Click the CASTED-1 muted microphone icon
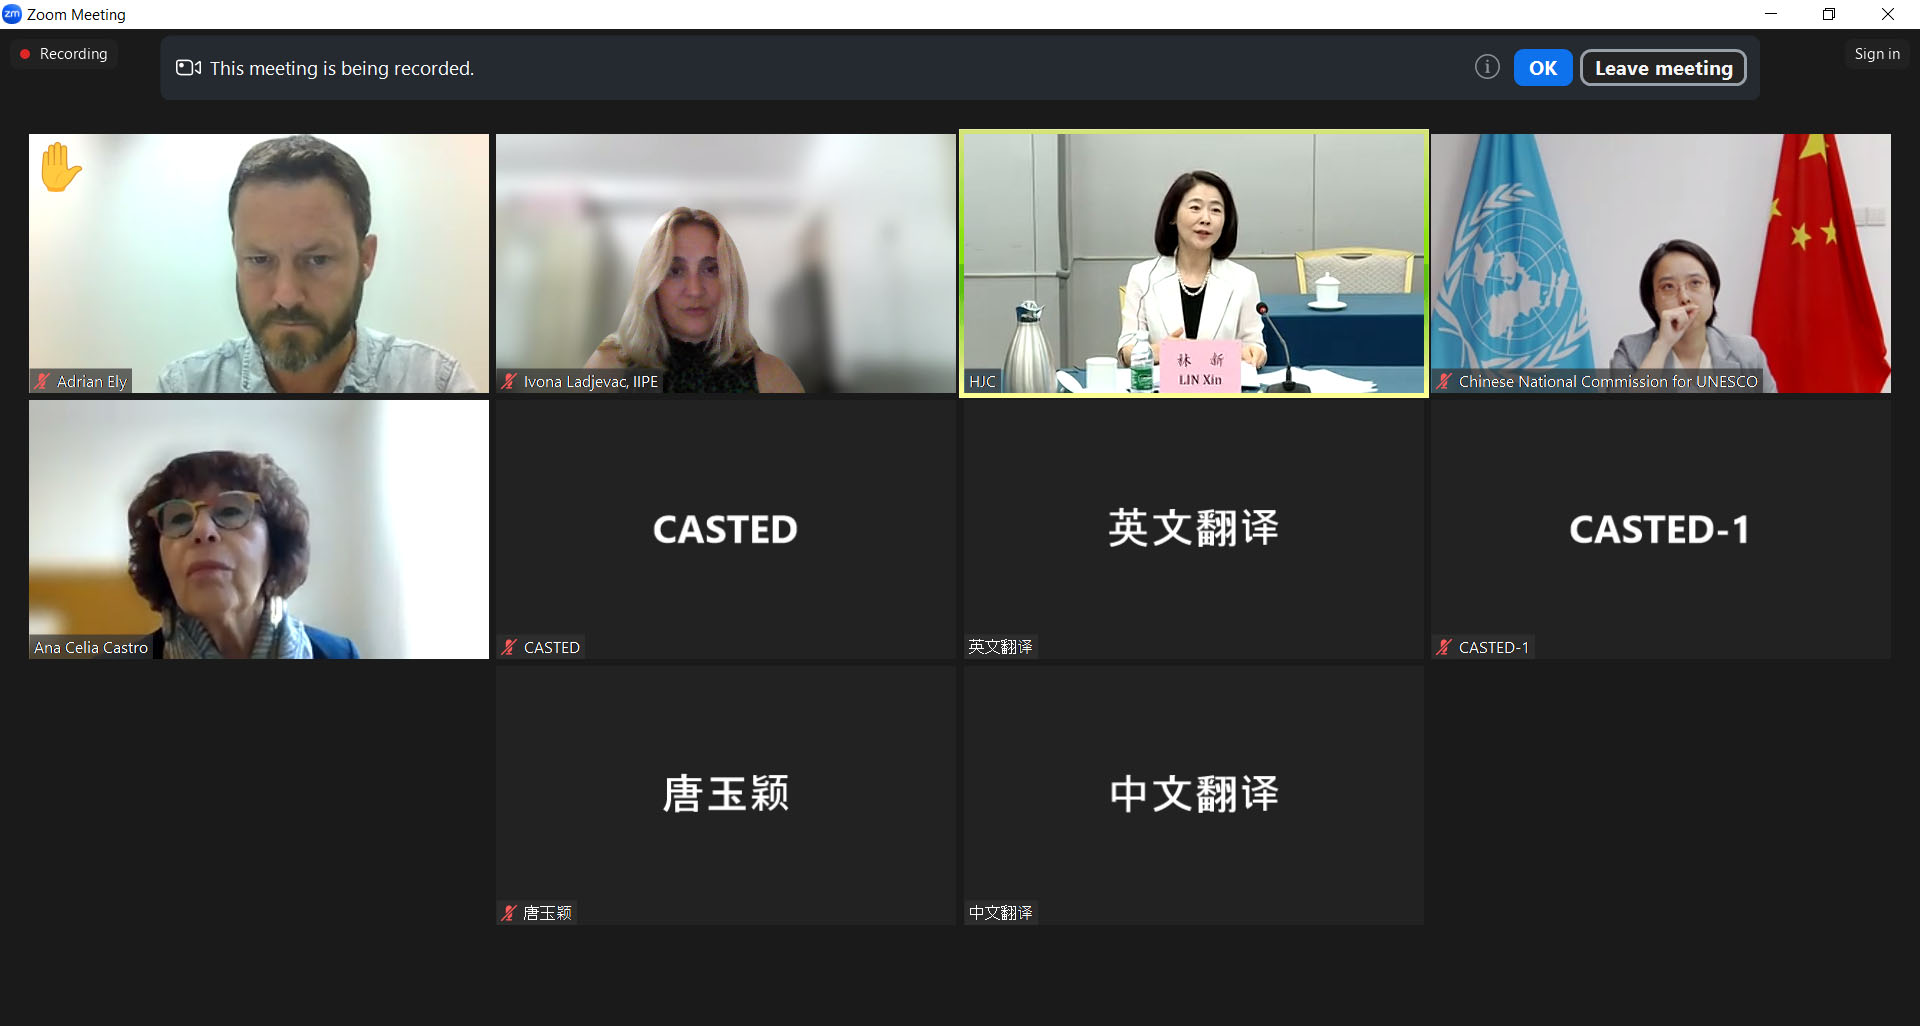Viewport: 1920px width, 1026px height. click(1444, 647)
